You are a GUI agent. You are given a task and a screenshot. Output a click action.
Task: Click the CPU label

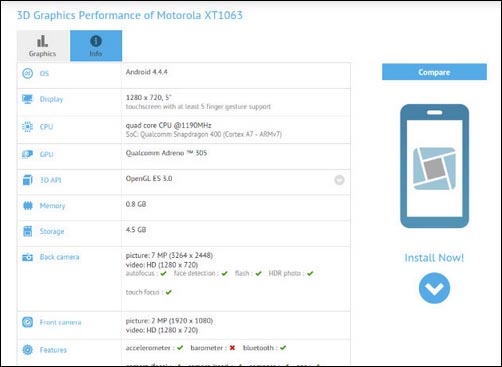pos(46,127)
